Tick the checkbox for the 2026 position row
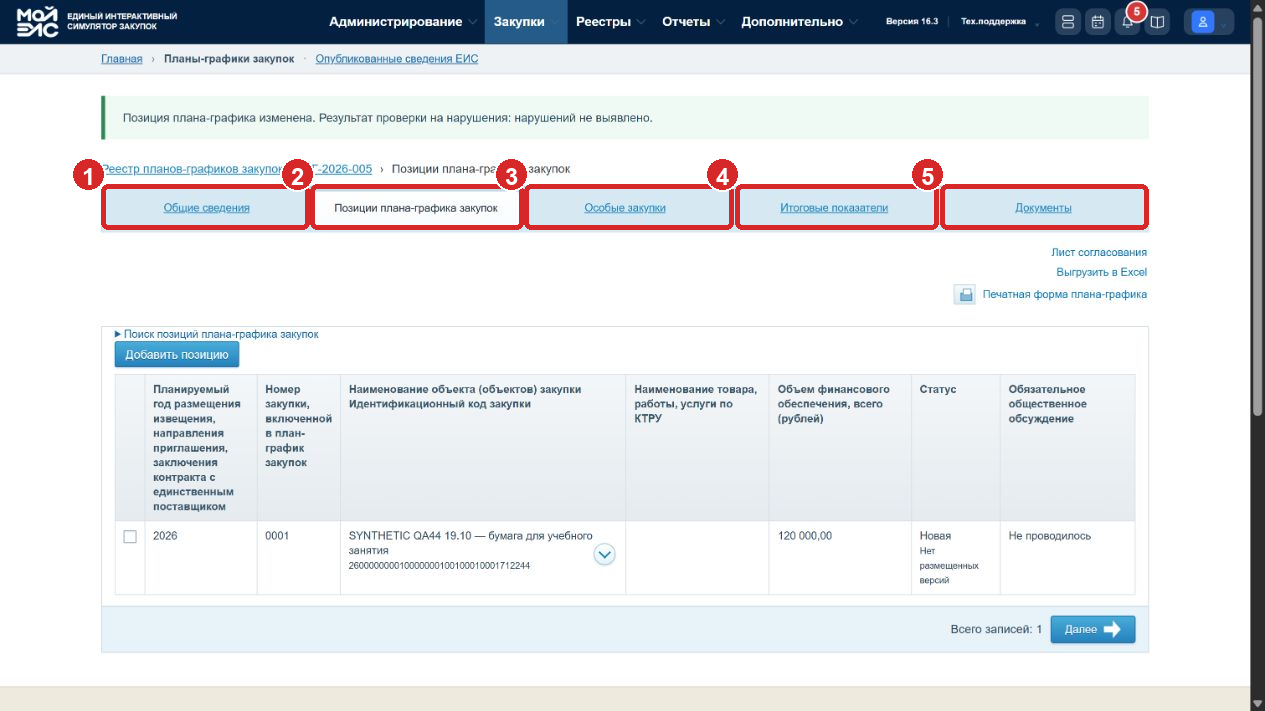This screenshot has height=711, width=1265. click(x=130, y=537)
